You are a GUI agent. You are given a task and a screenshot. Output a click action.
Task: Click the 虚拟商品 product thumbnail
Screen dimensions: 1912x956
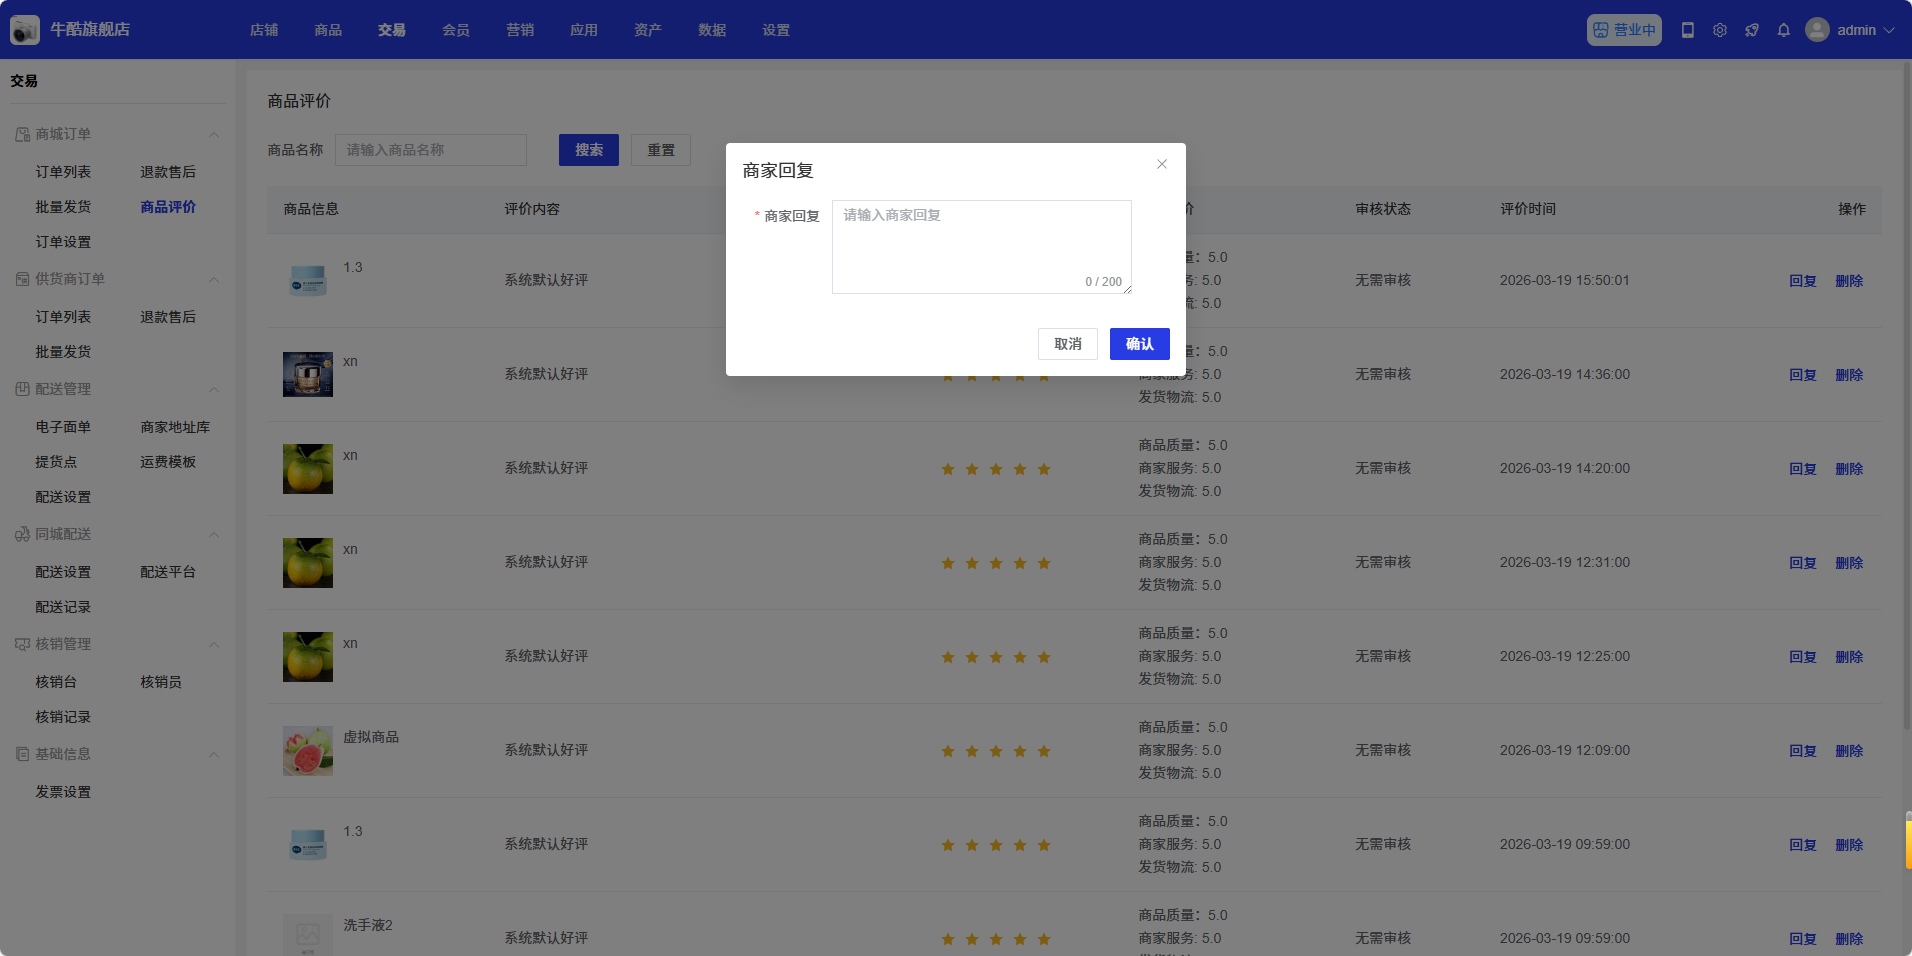(308, 751)
